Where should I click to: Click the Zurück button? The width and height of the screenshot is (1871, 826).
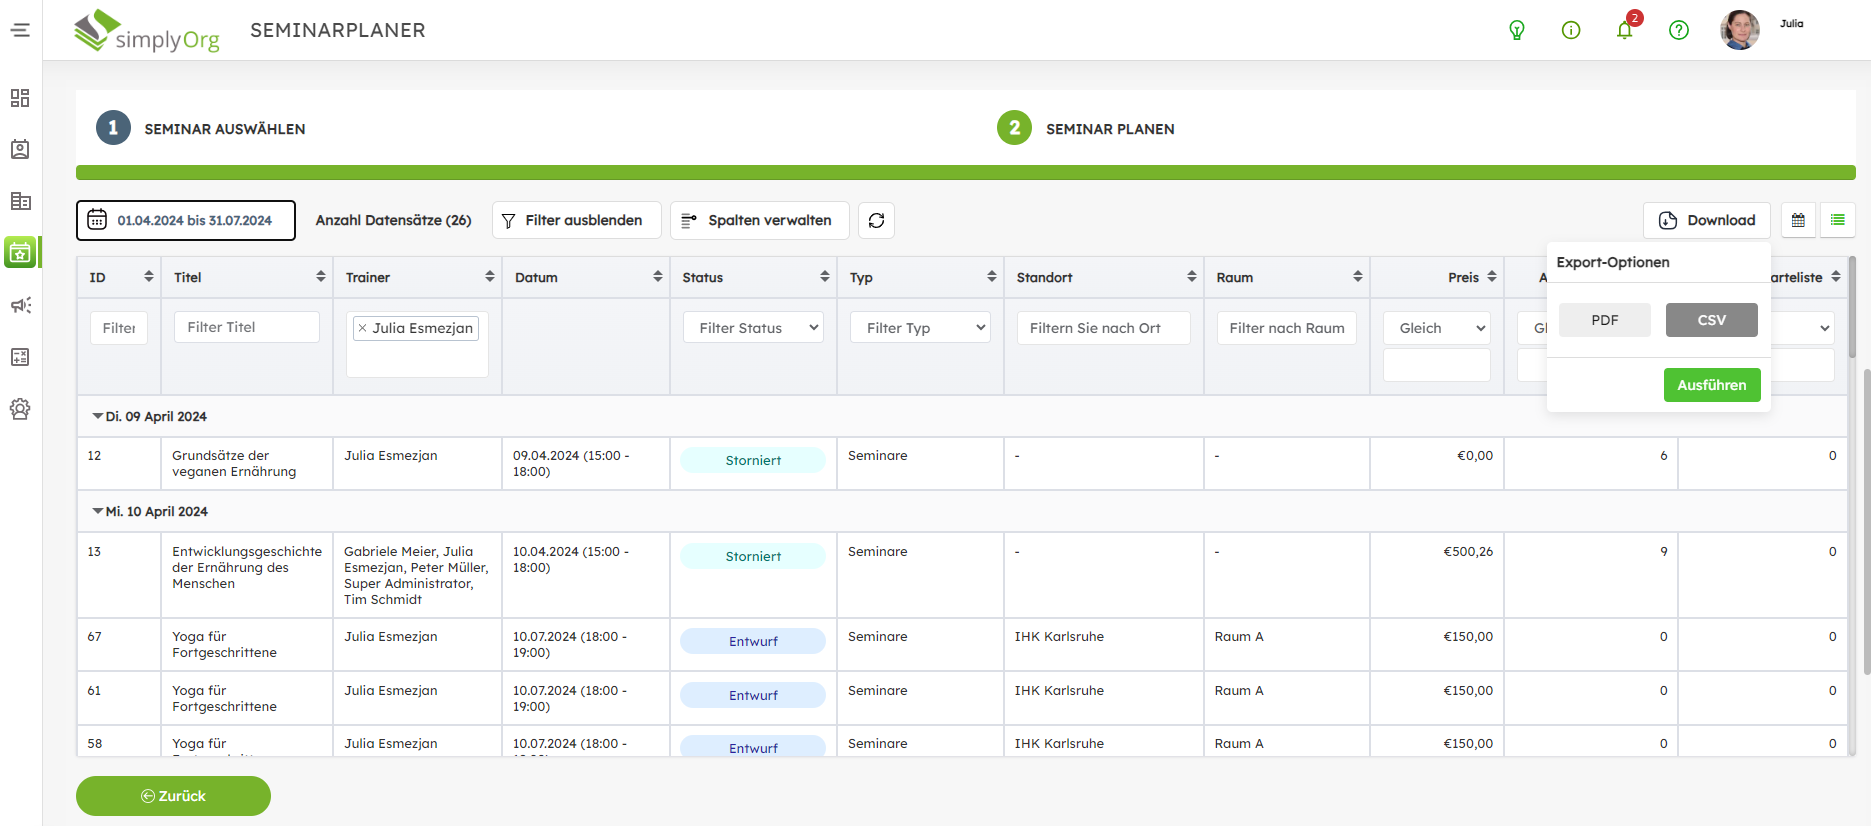pos(173,796)
